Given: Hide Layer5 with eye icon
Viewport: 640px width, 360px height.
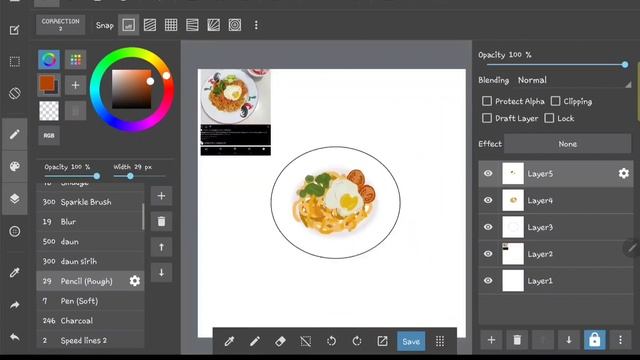Looking at the screenshot, I should (x=488, y=173).
